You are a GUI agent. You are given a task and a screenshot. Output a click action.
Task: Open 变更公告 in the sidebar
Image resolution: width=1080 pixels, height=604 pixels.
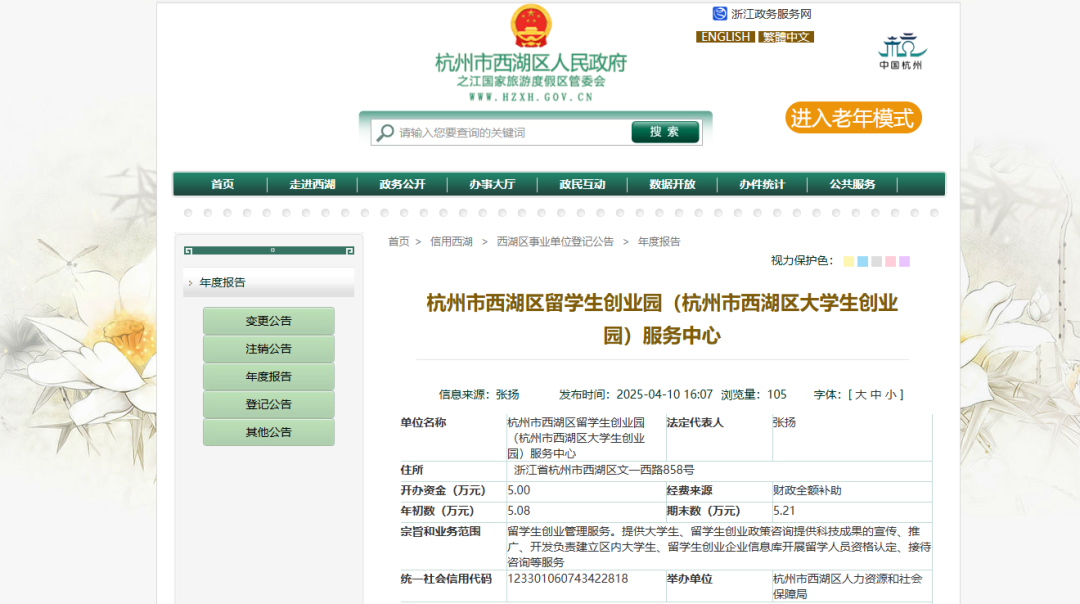(268, 321)
